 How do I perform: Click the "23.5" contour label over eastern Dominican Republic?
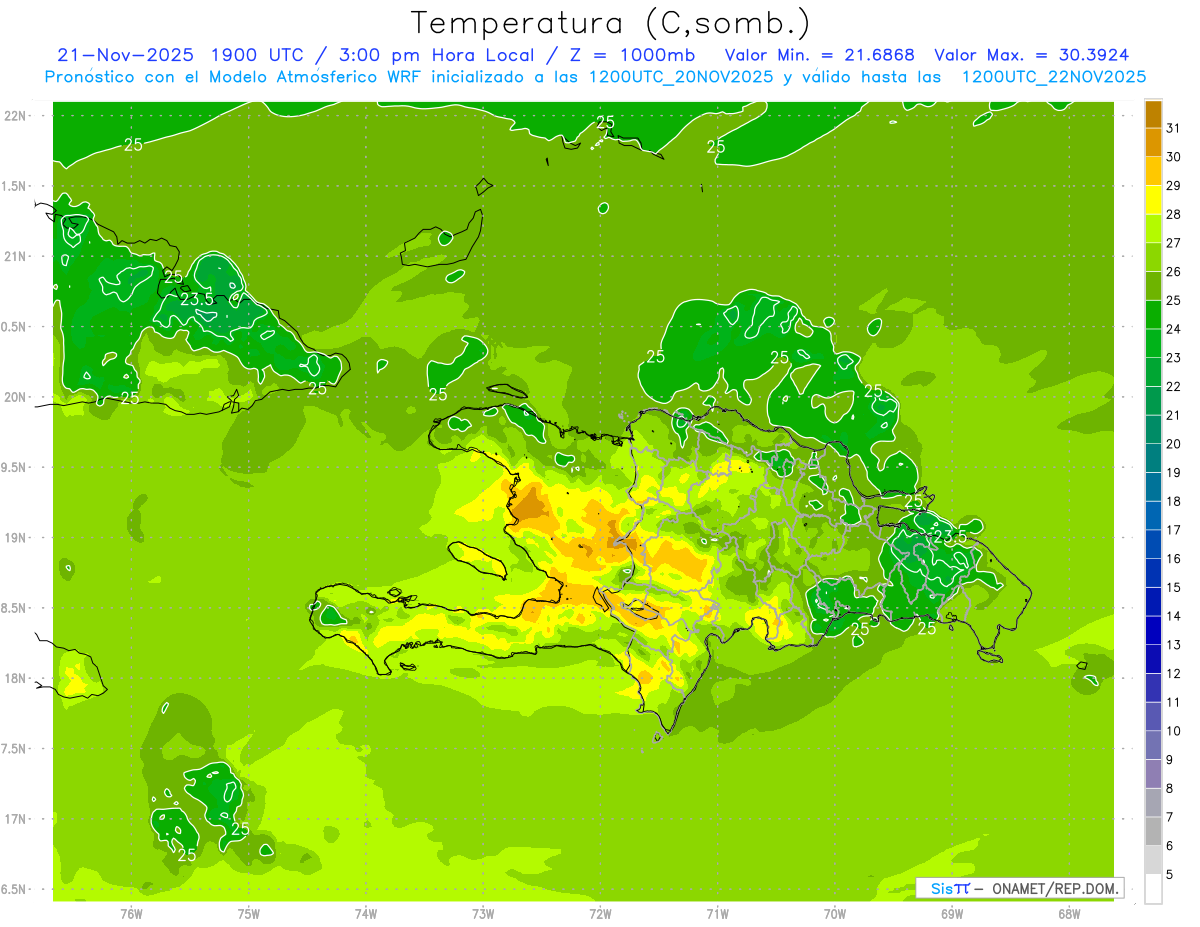951,536
